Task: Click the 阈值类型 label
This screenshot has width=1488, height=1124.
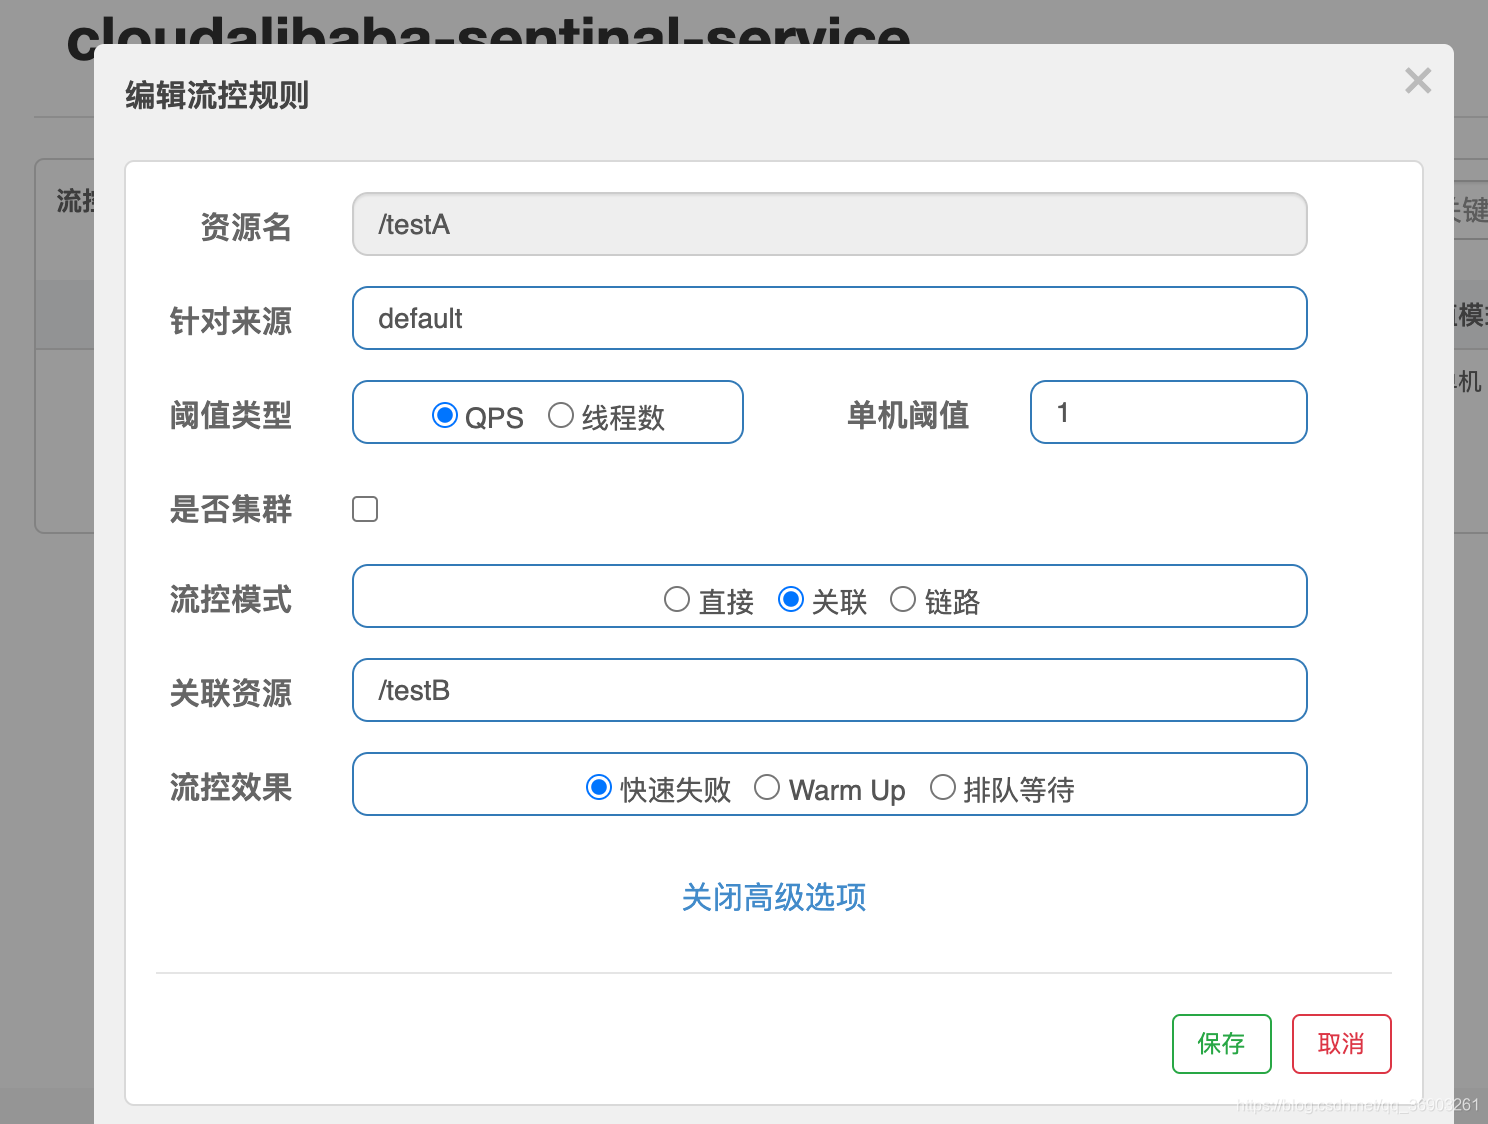Action: point(231,415)
